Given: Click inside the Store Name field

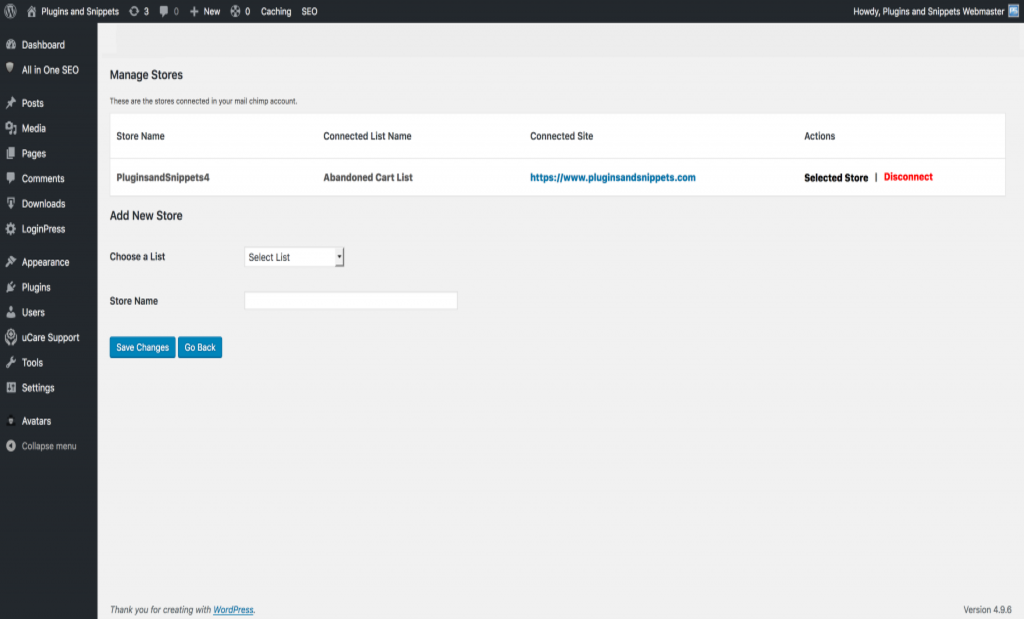Looking at the screenshot, I should pos(350,300).
